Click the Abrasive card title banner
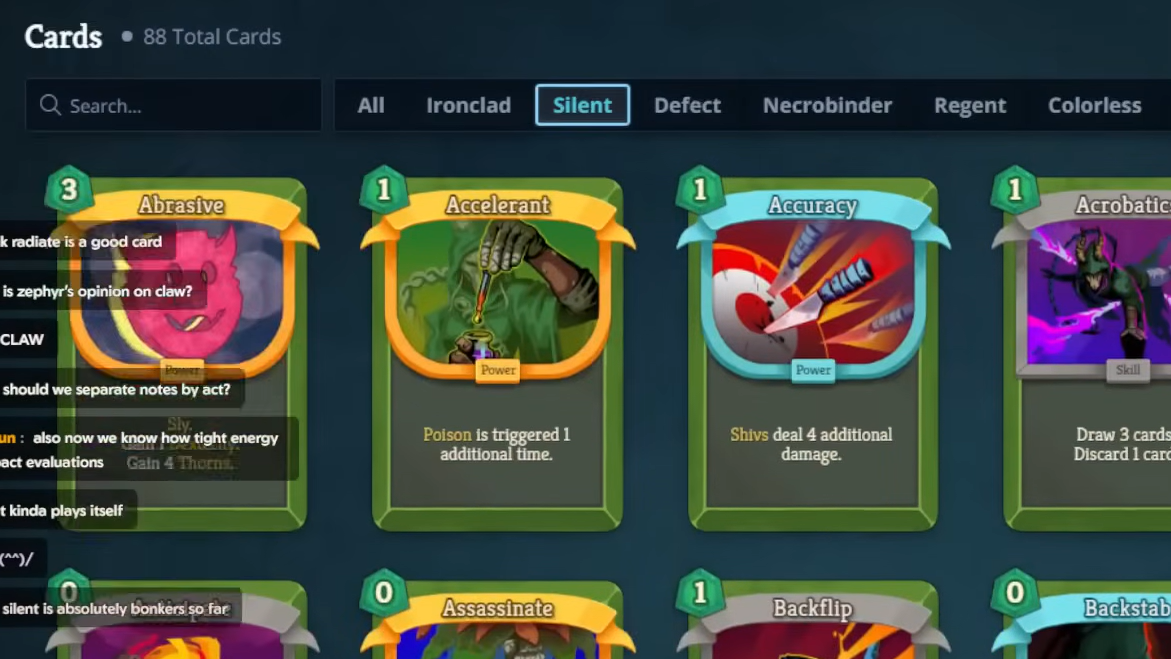Screen dimensions: 1171x659 point(181,205)
